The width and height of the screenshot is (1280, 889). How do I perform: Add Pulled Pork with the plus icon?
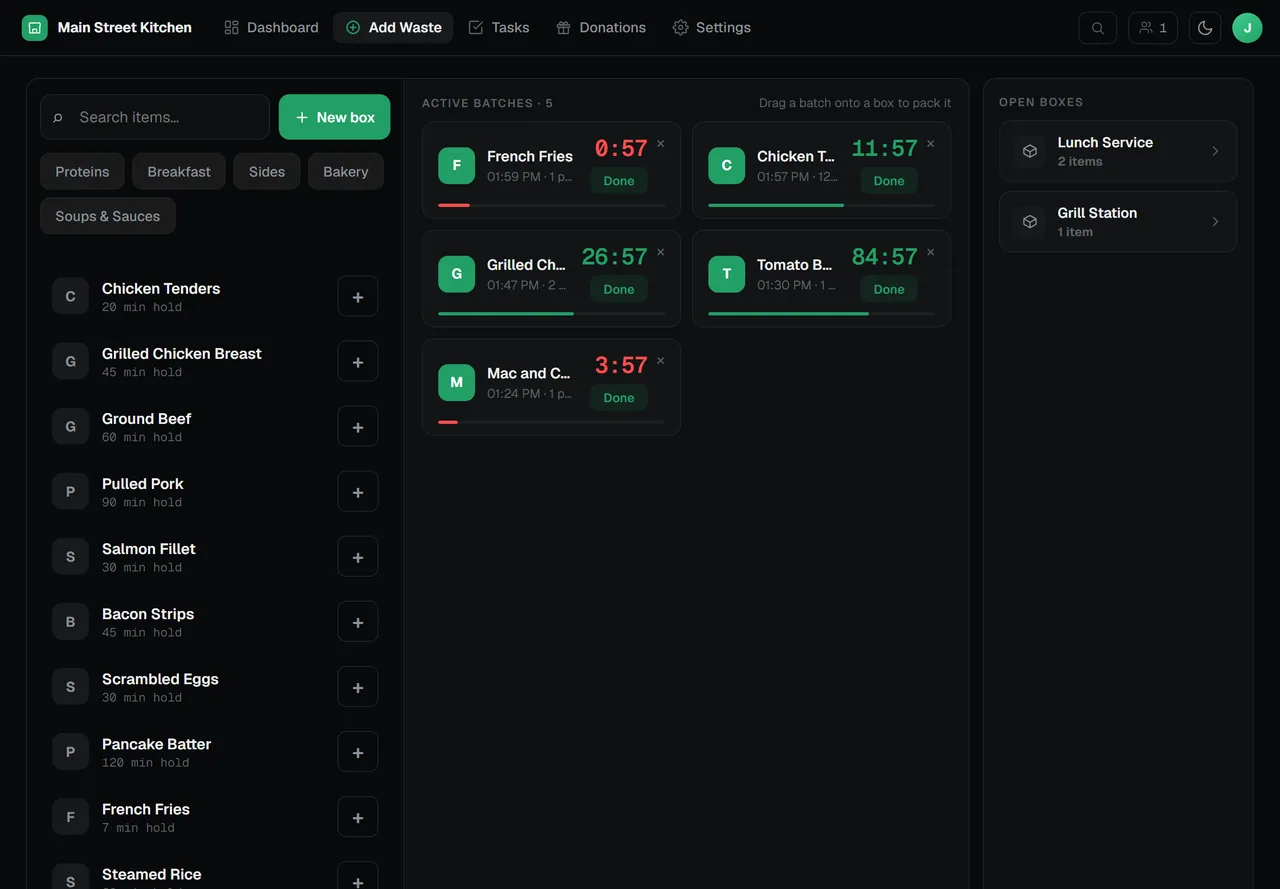click(x=358, y=492)
